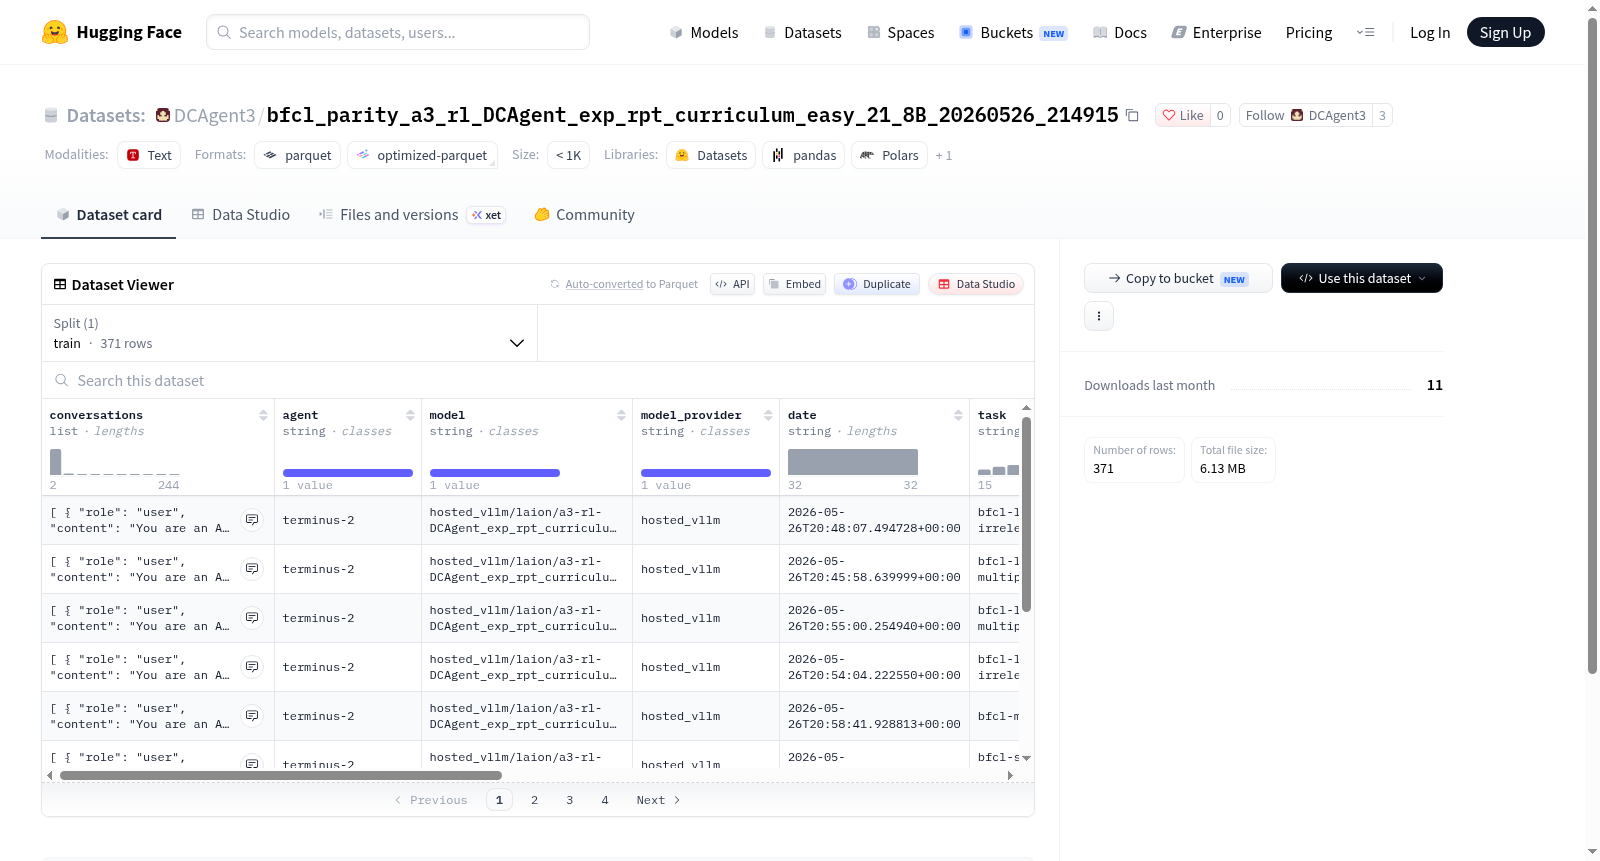Open the Datasets page in navigation

coord(802,32)
